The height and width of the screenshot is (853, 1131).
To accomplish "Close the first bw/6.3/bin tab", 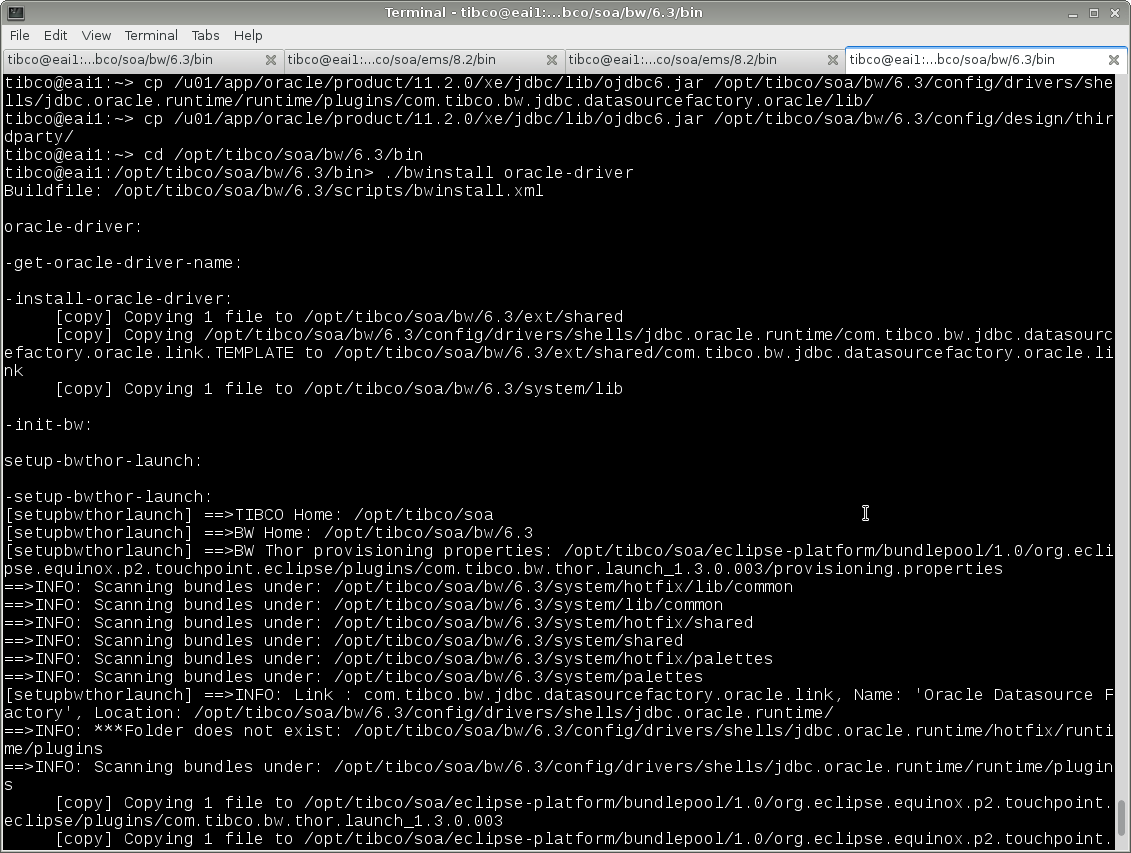I will click(271, 60).
